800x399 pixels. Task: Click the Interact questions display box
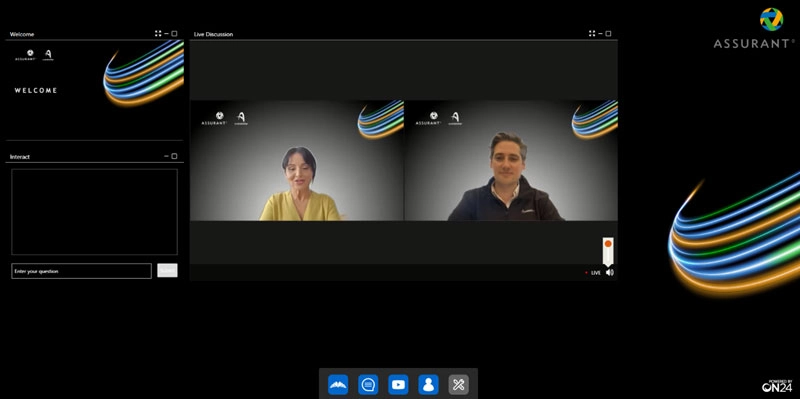coord(94,212)
